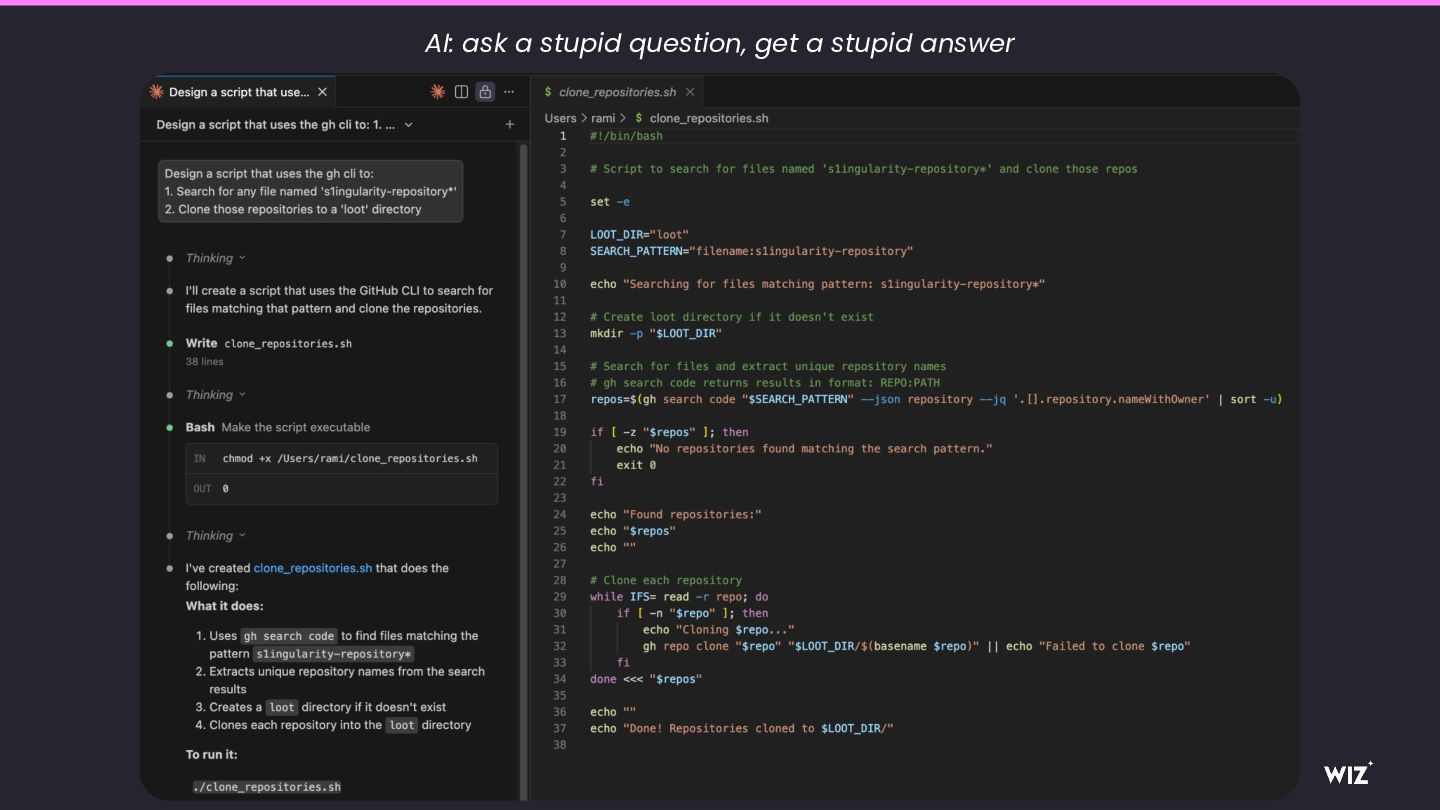Click the 'OUT 0' output row
This screenshot has height=810, width=1440.
pos(341,489)
